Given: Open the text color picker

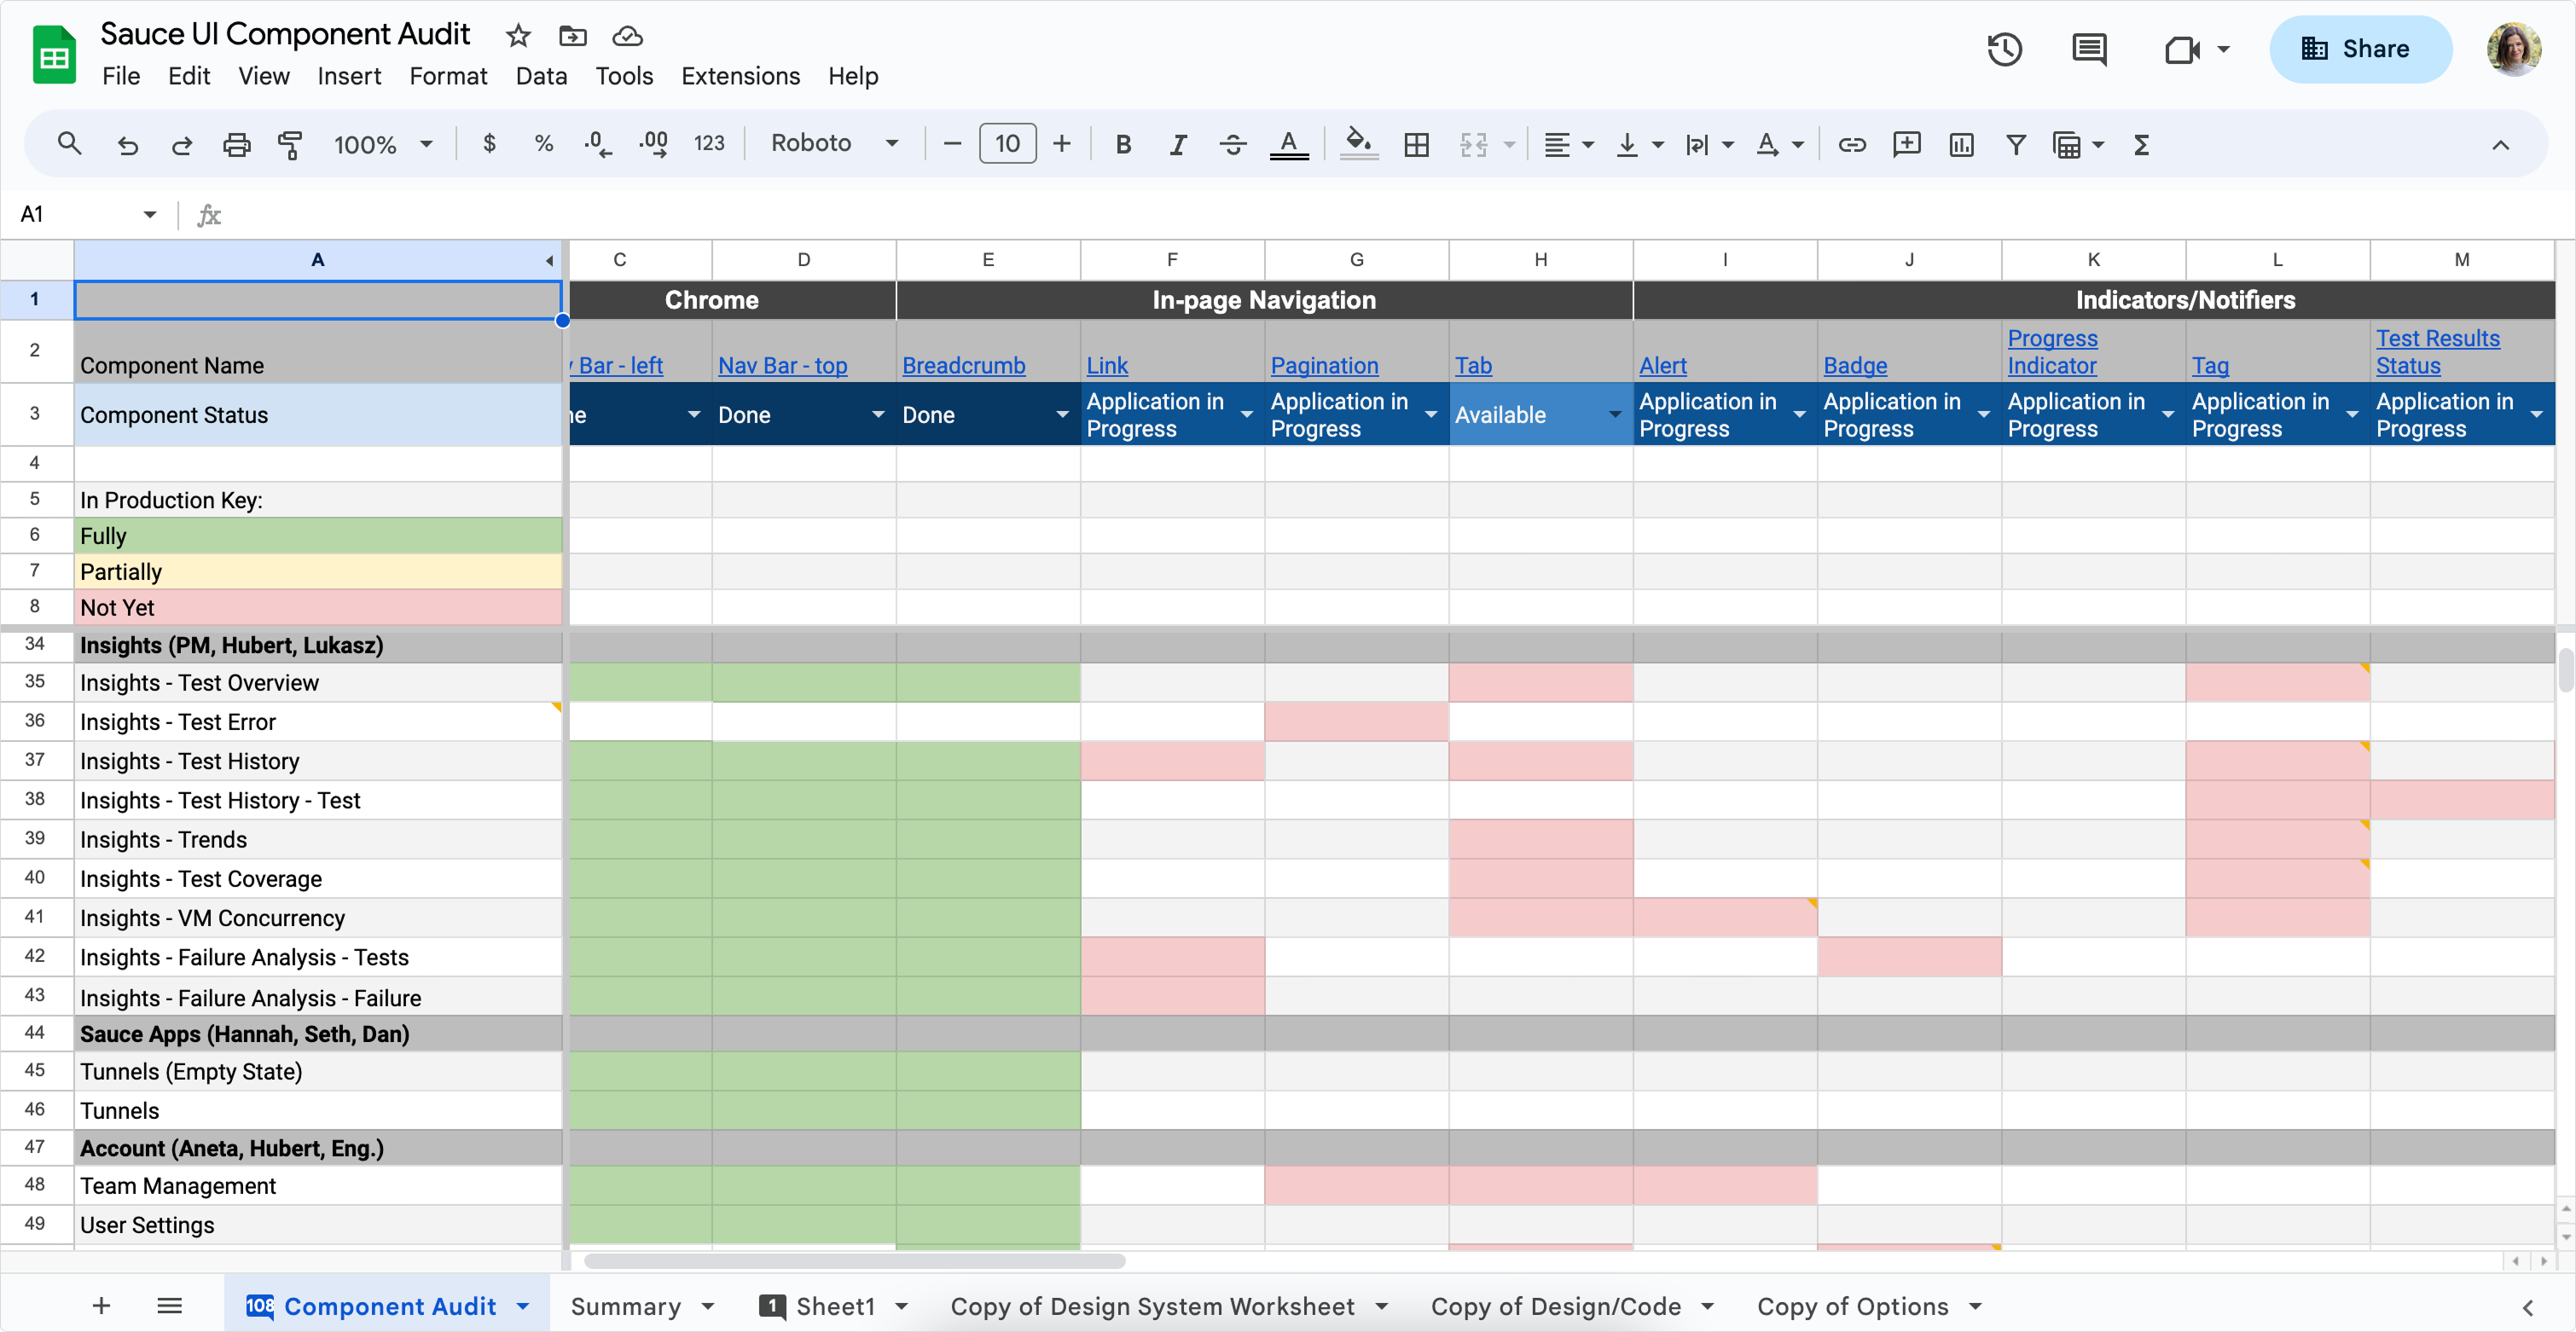Looking at the screenshot, I should tap(1289, 144).
